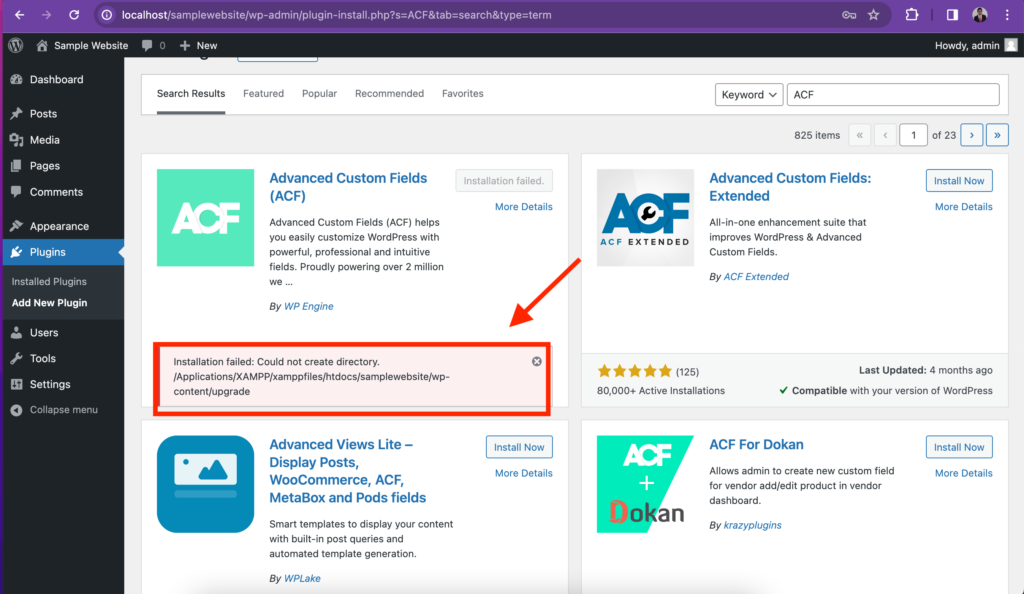This screenshot has width=1024, height=594.
Task: Reload the page with refresh icon
Action: click(74, 14)
